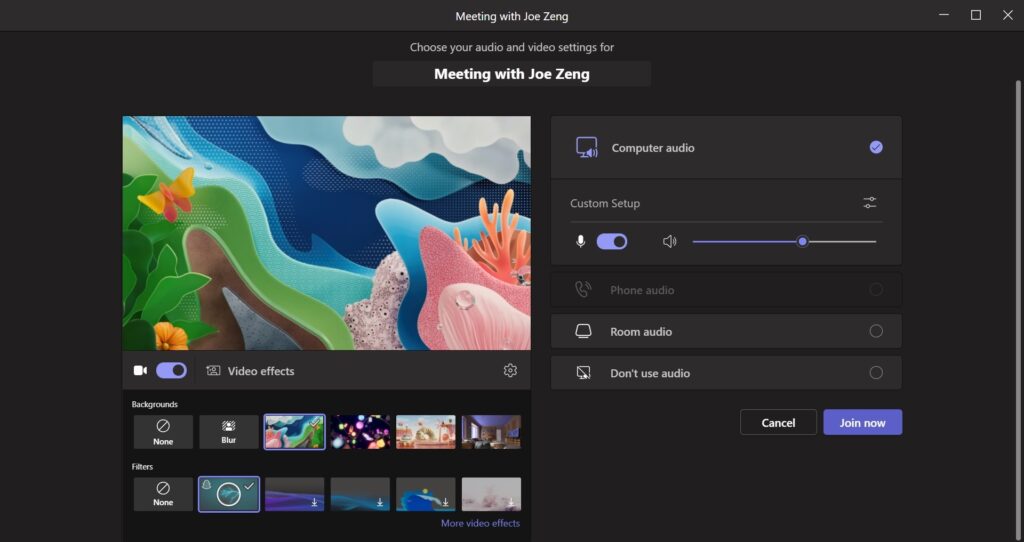Image resolution: width=1024 pixels, height=542 pixels.
Task: Open More video effects link
Action: click(x=480, y=523)
